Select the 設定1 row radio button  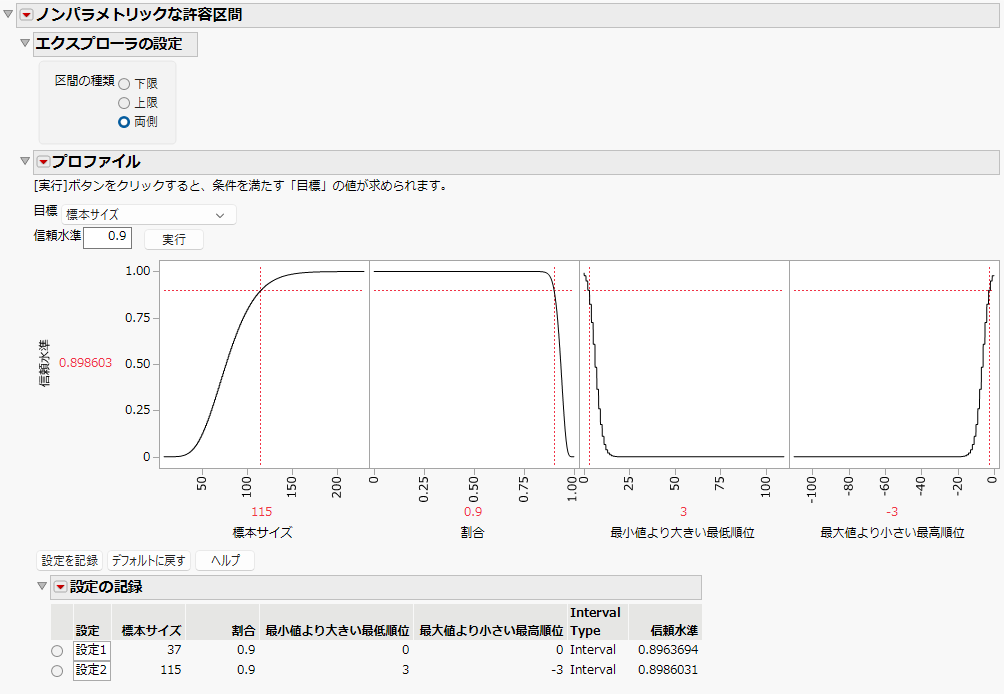(57, 651)
